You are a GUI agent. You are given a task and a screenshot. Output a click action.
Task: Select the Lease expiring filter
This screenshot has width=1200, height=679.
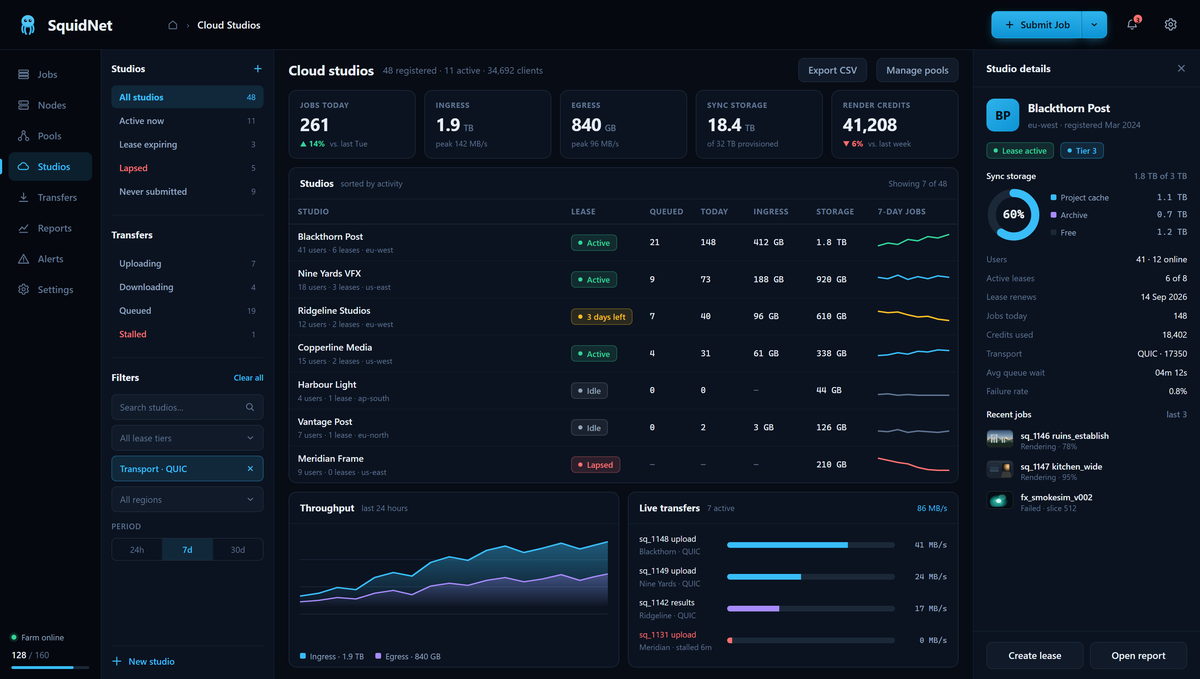tap(187, 144)
